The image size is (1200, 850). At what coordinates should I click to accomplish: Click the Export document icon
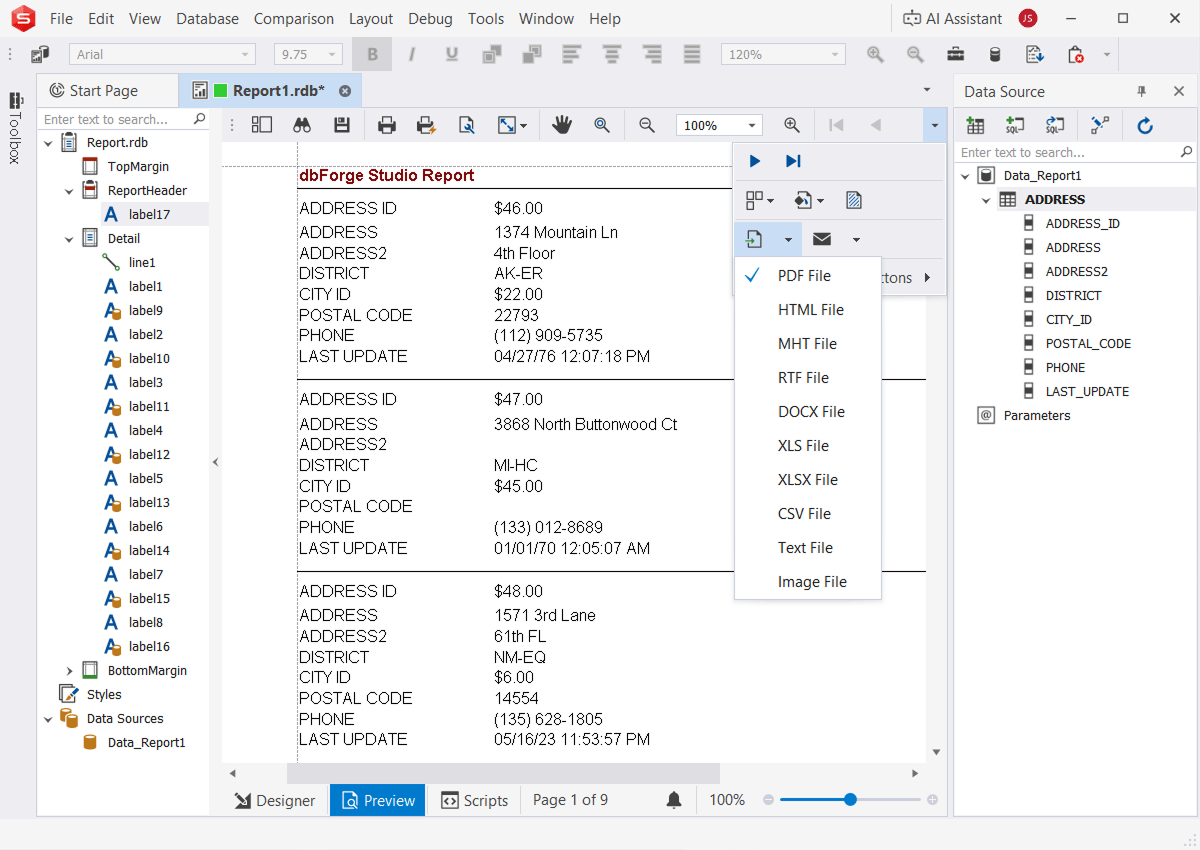(x=755, y=239)
